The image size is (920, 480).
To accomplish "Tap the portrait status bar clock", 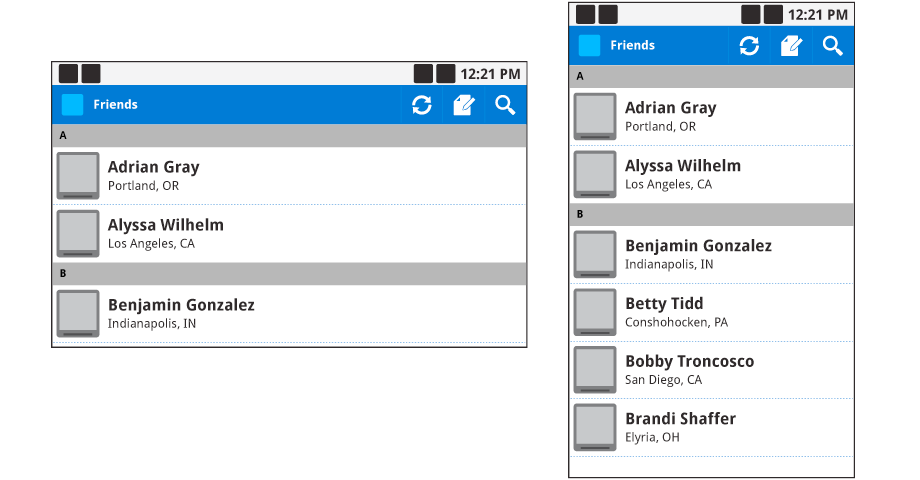I will [x=817, y=15].
